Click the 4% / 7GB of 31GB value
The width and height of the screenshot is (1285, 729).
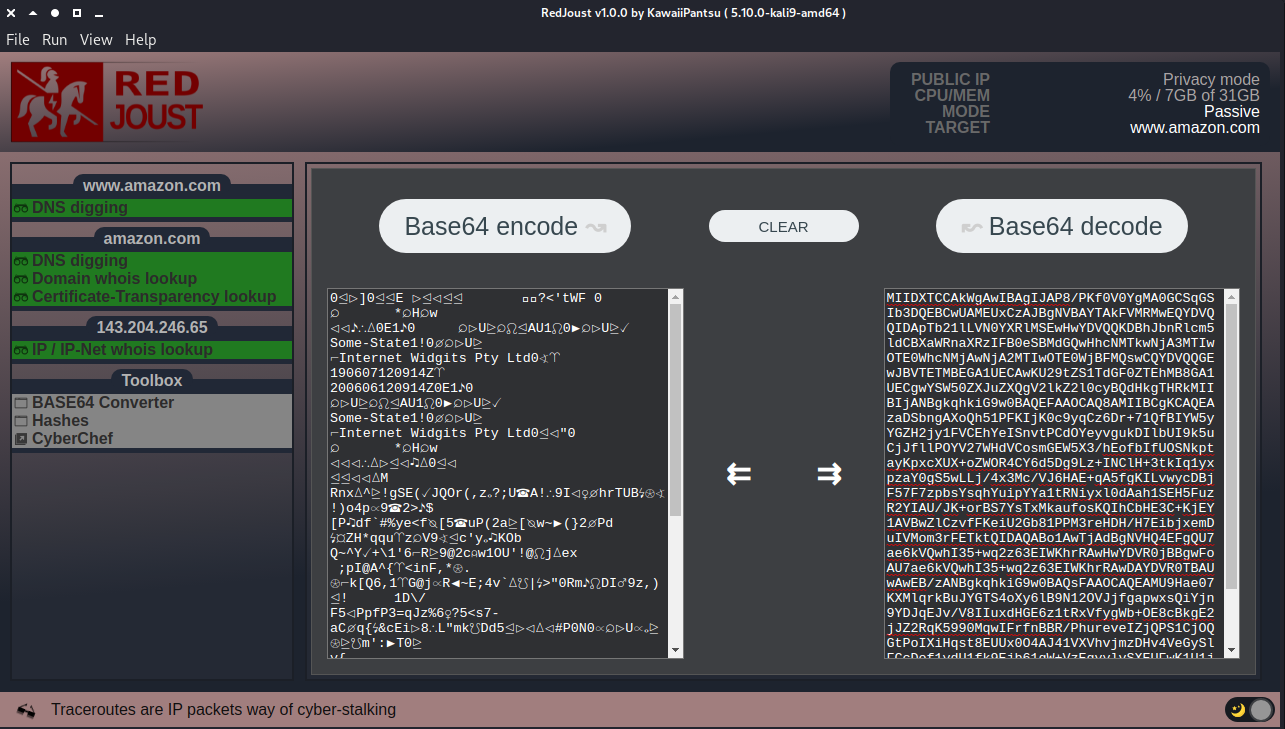click(x=1194, y=96)
